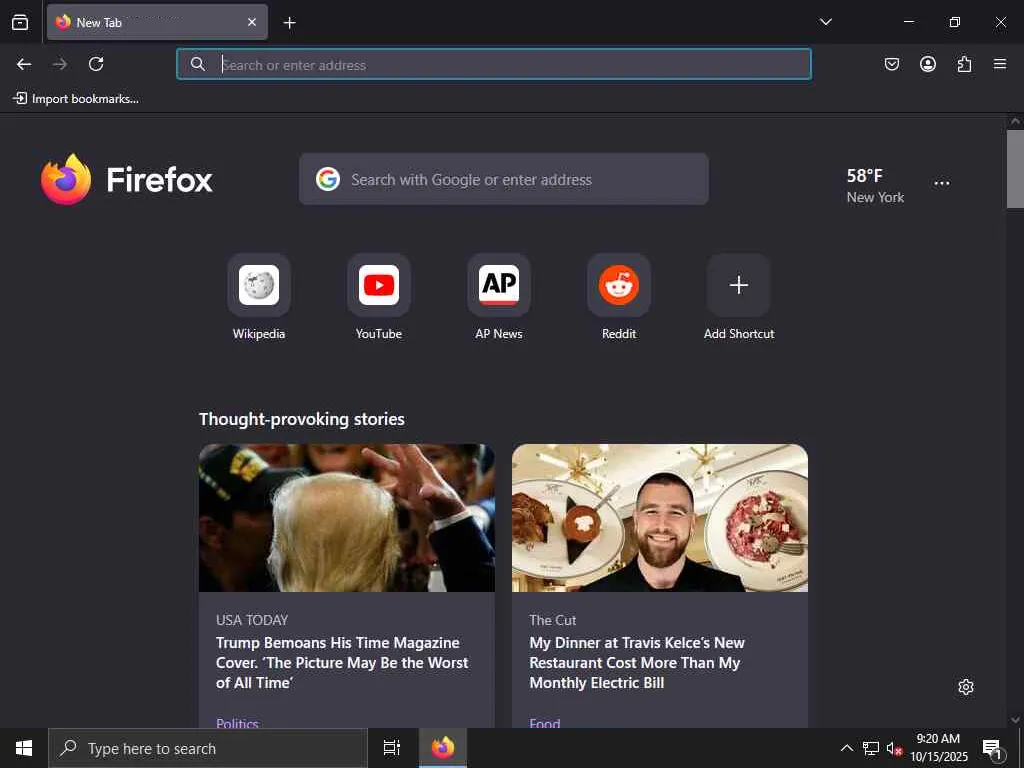The image size is (1024, 768).
Task: Click the Politics topic link
Action: click(x=237, y=722)
